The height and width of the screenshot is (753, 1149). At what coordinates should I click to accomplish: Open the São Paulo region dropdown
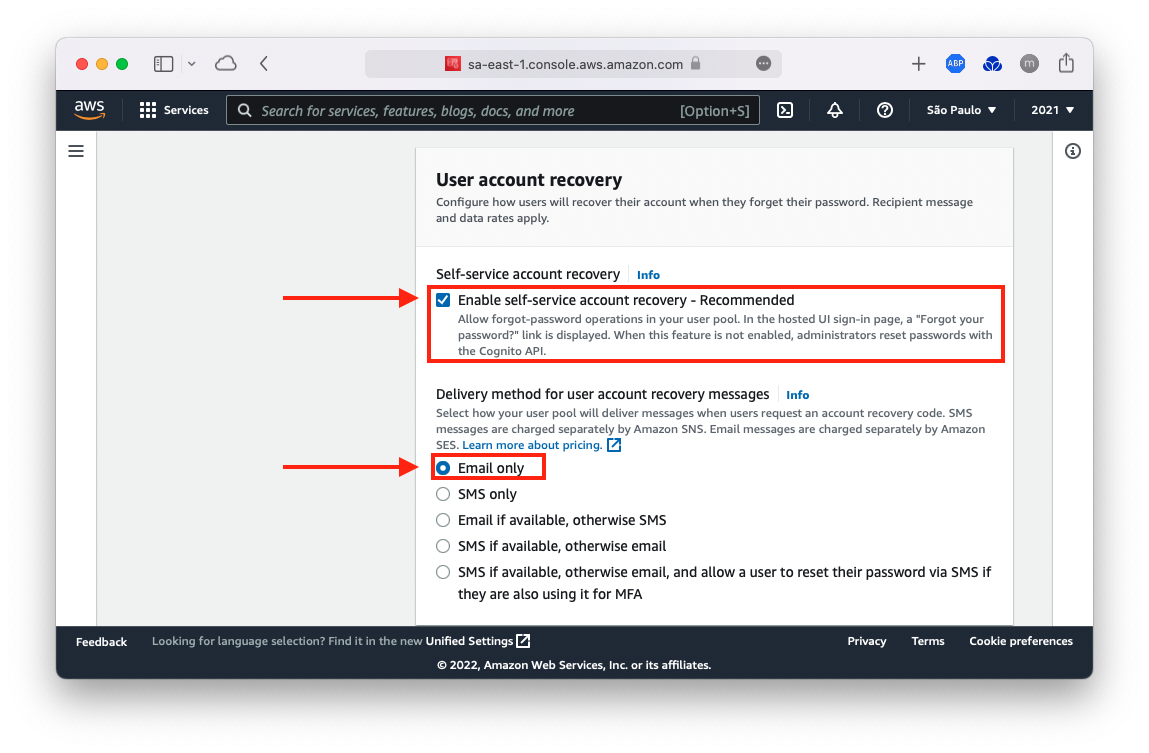point(961,110)
